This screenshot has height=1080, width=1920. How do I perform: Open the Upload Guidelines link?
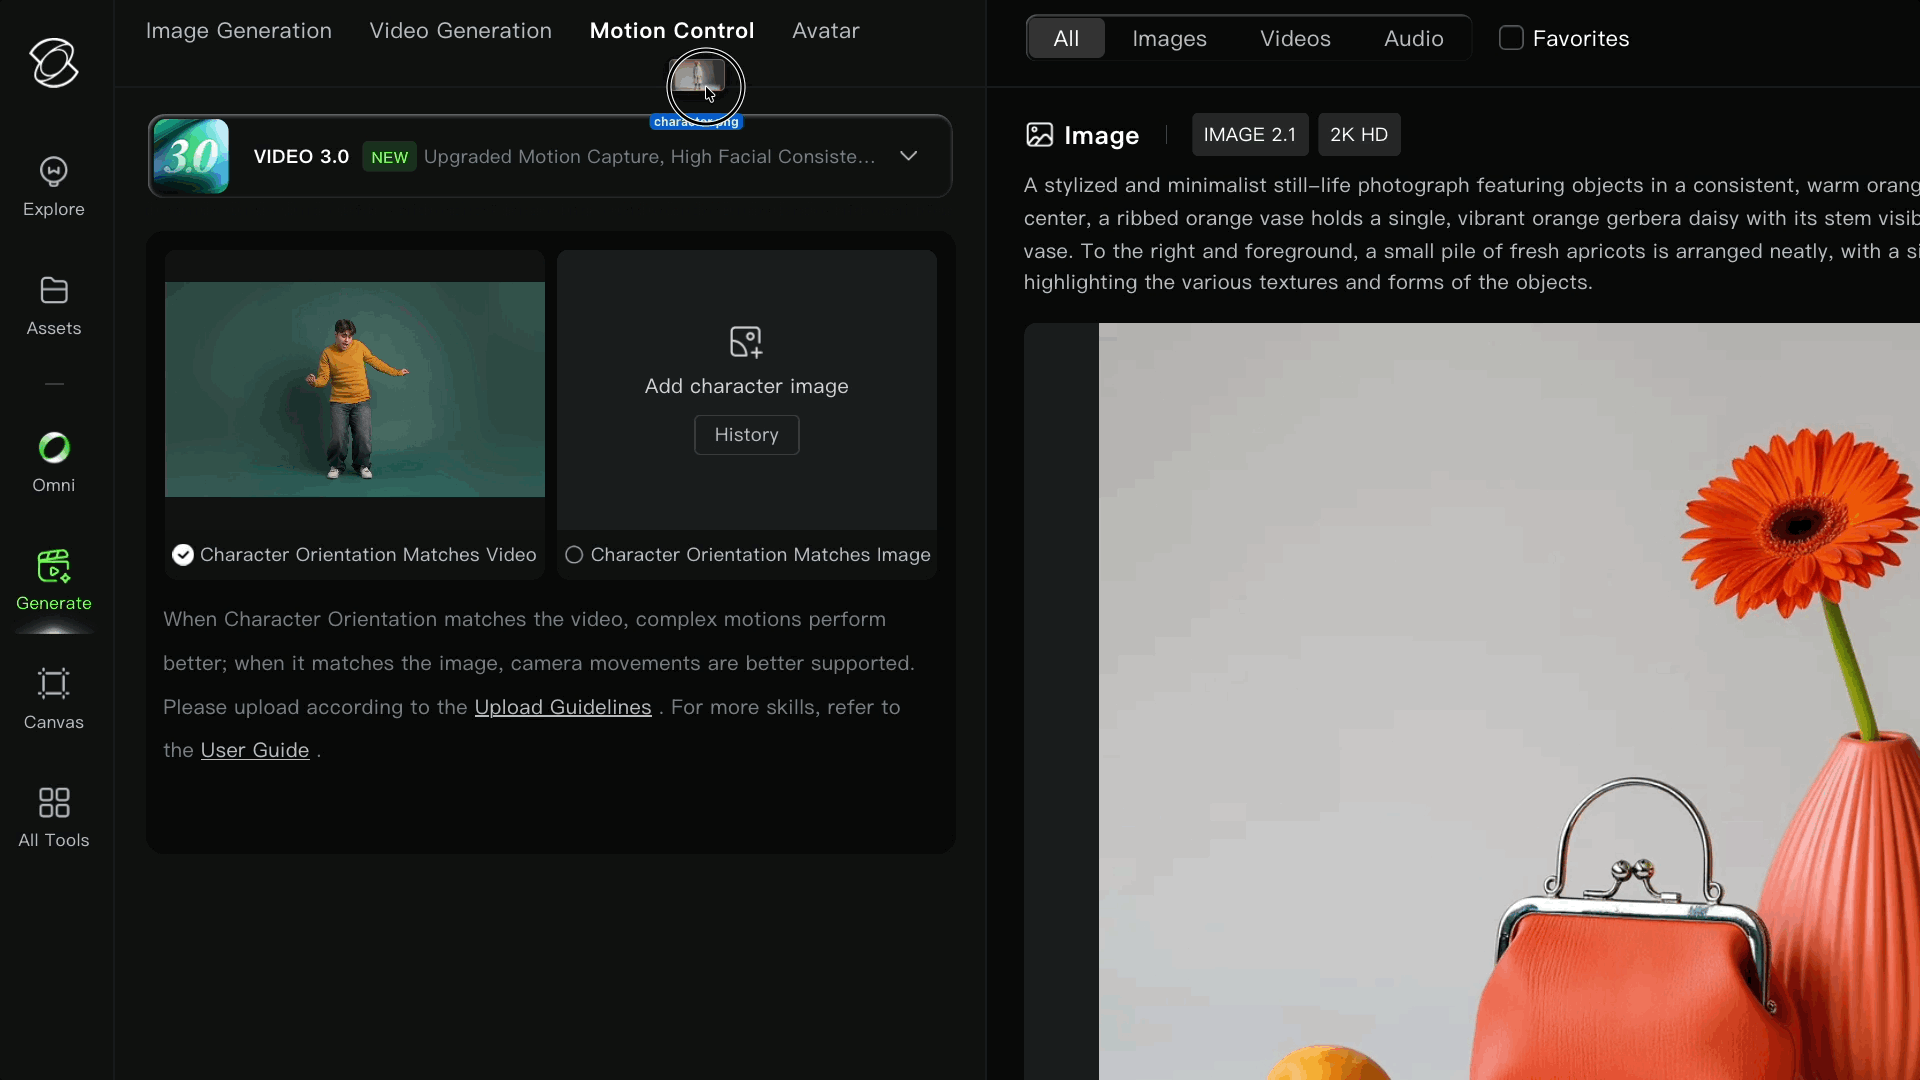[x=562, y=707]
